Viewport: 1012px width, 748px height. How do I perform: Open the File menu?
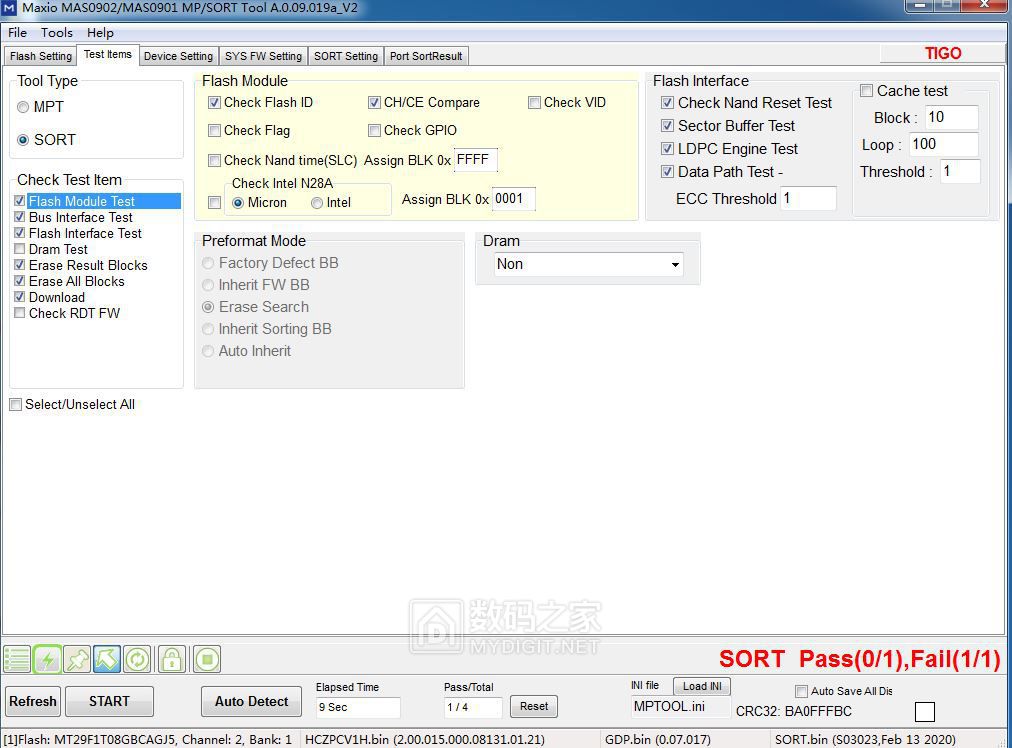coord(17,32)
